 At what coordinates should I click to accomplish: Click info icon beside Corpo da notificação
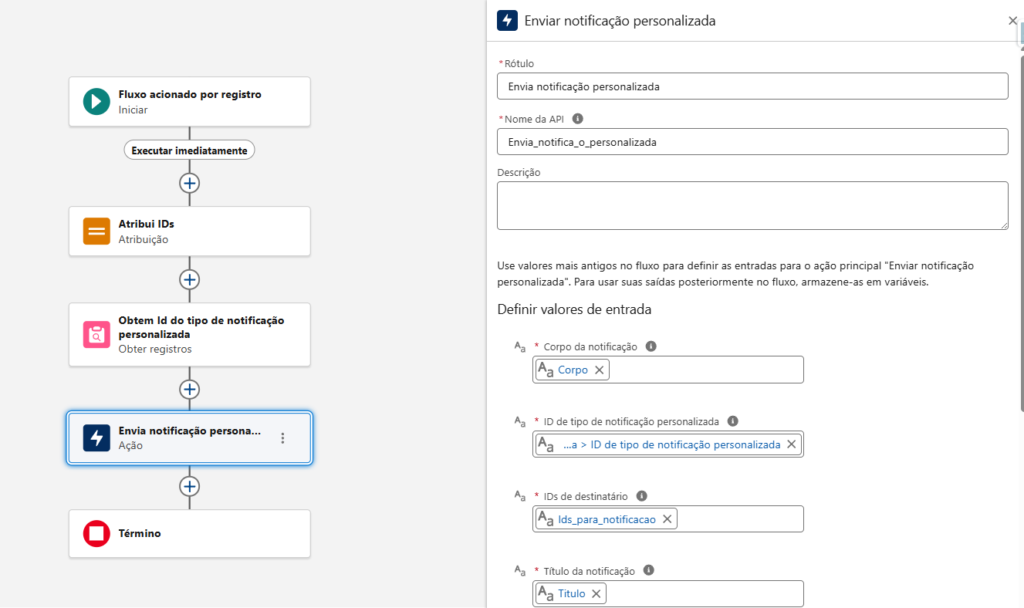tap(651, 346)
